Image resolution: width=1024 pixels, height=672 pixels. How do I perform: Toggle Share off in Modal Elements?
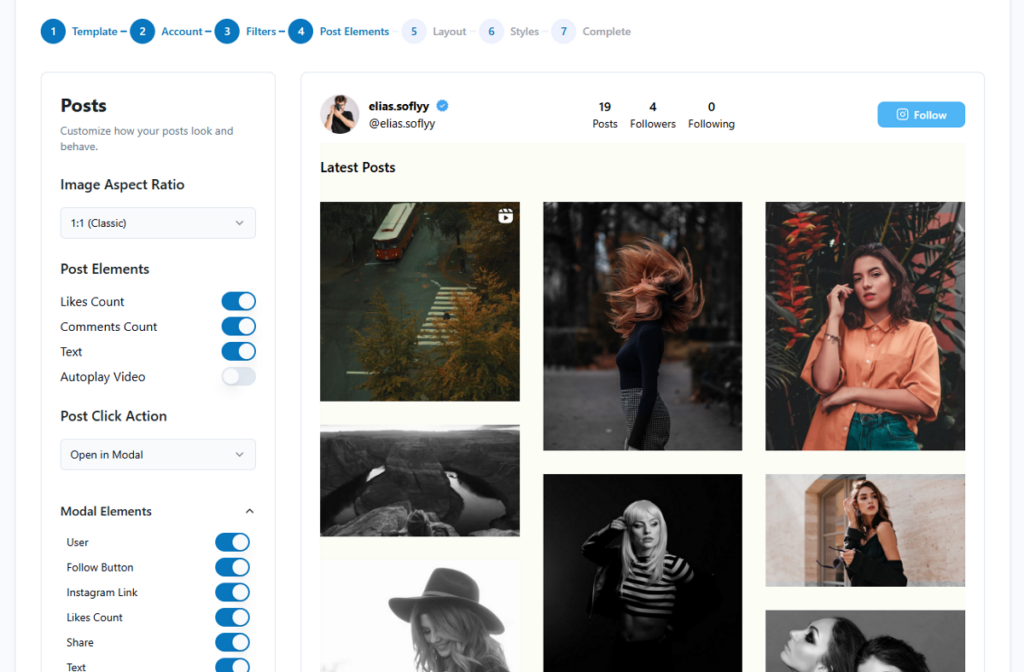232,642
